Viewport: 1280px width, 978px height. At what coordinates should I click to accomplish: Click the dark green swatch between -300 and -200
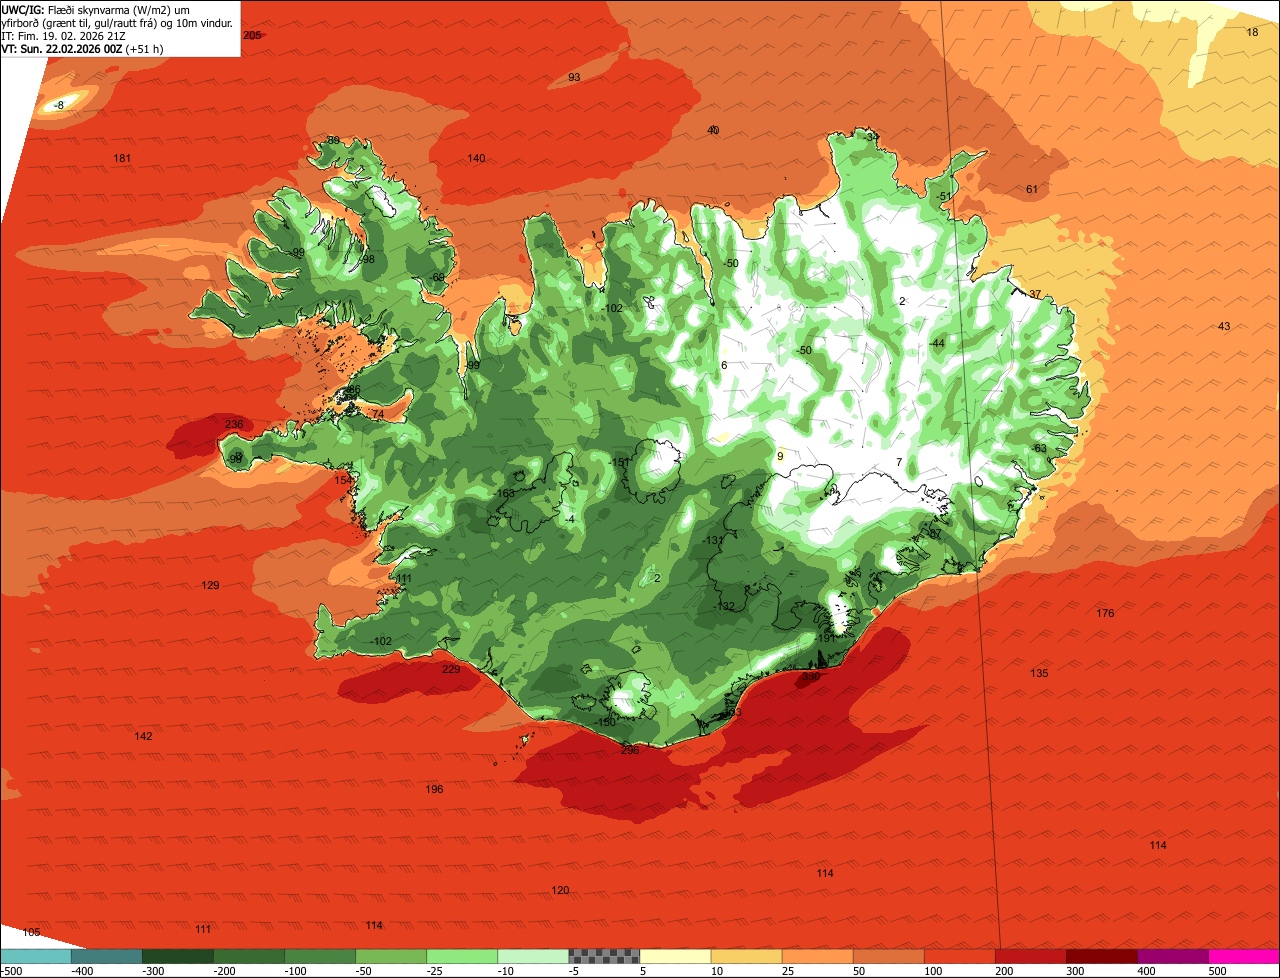[177, 956]
